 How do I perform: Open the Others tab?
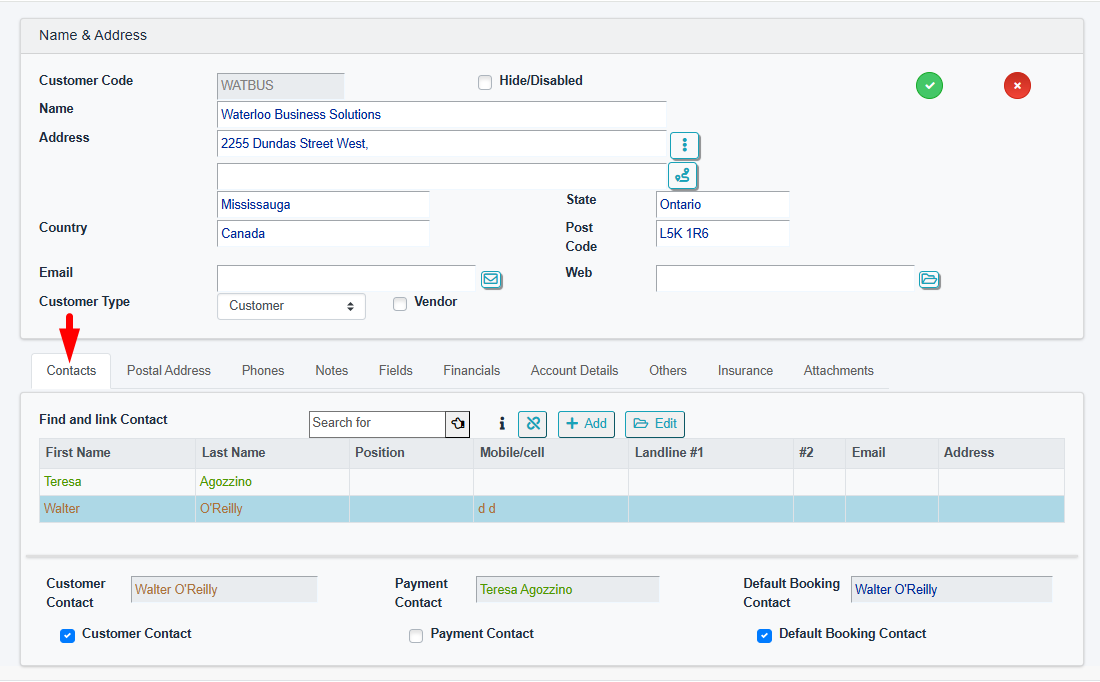pyautogui.click(x=667, y=370)
